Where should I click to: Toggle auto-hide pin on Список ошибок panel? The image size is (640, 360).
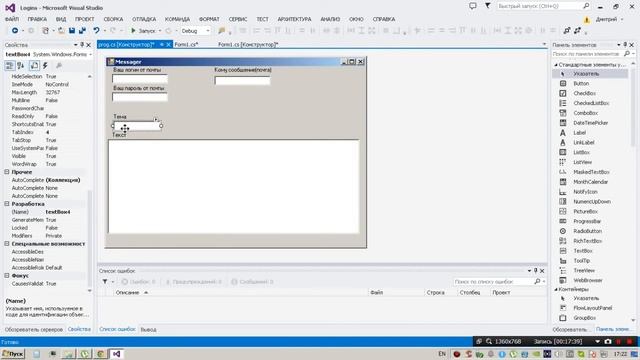coord(536,271)
